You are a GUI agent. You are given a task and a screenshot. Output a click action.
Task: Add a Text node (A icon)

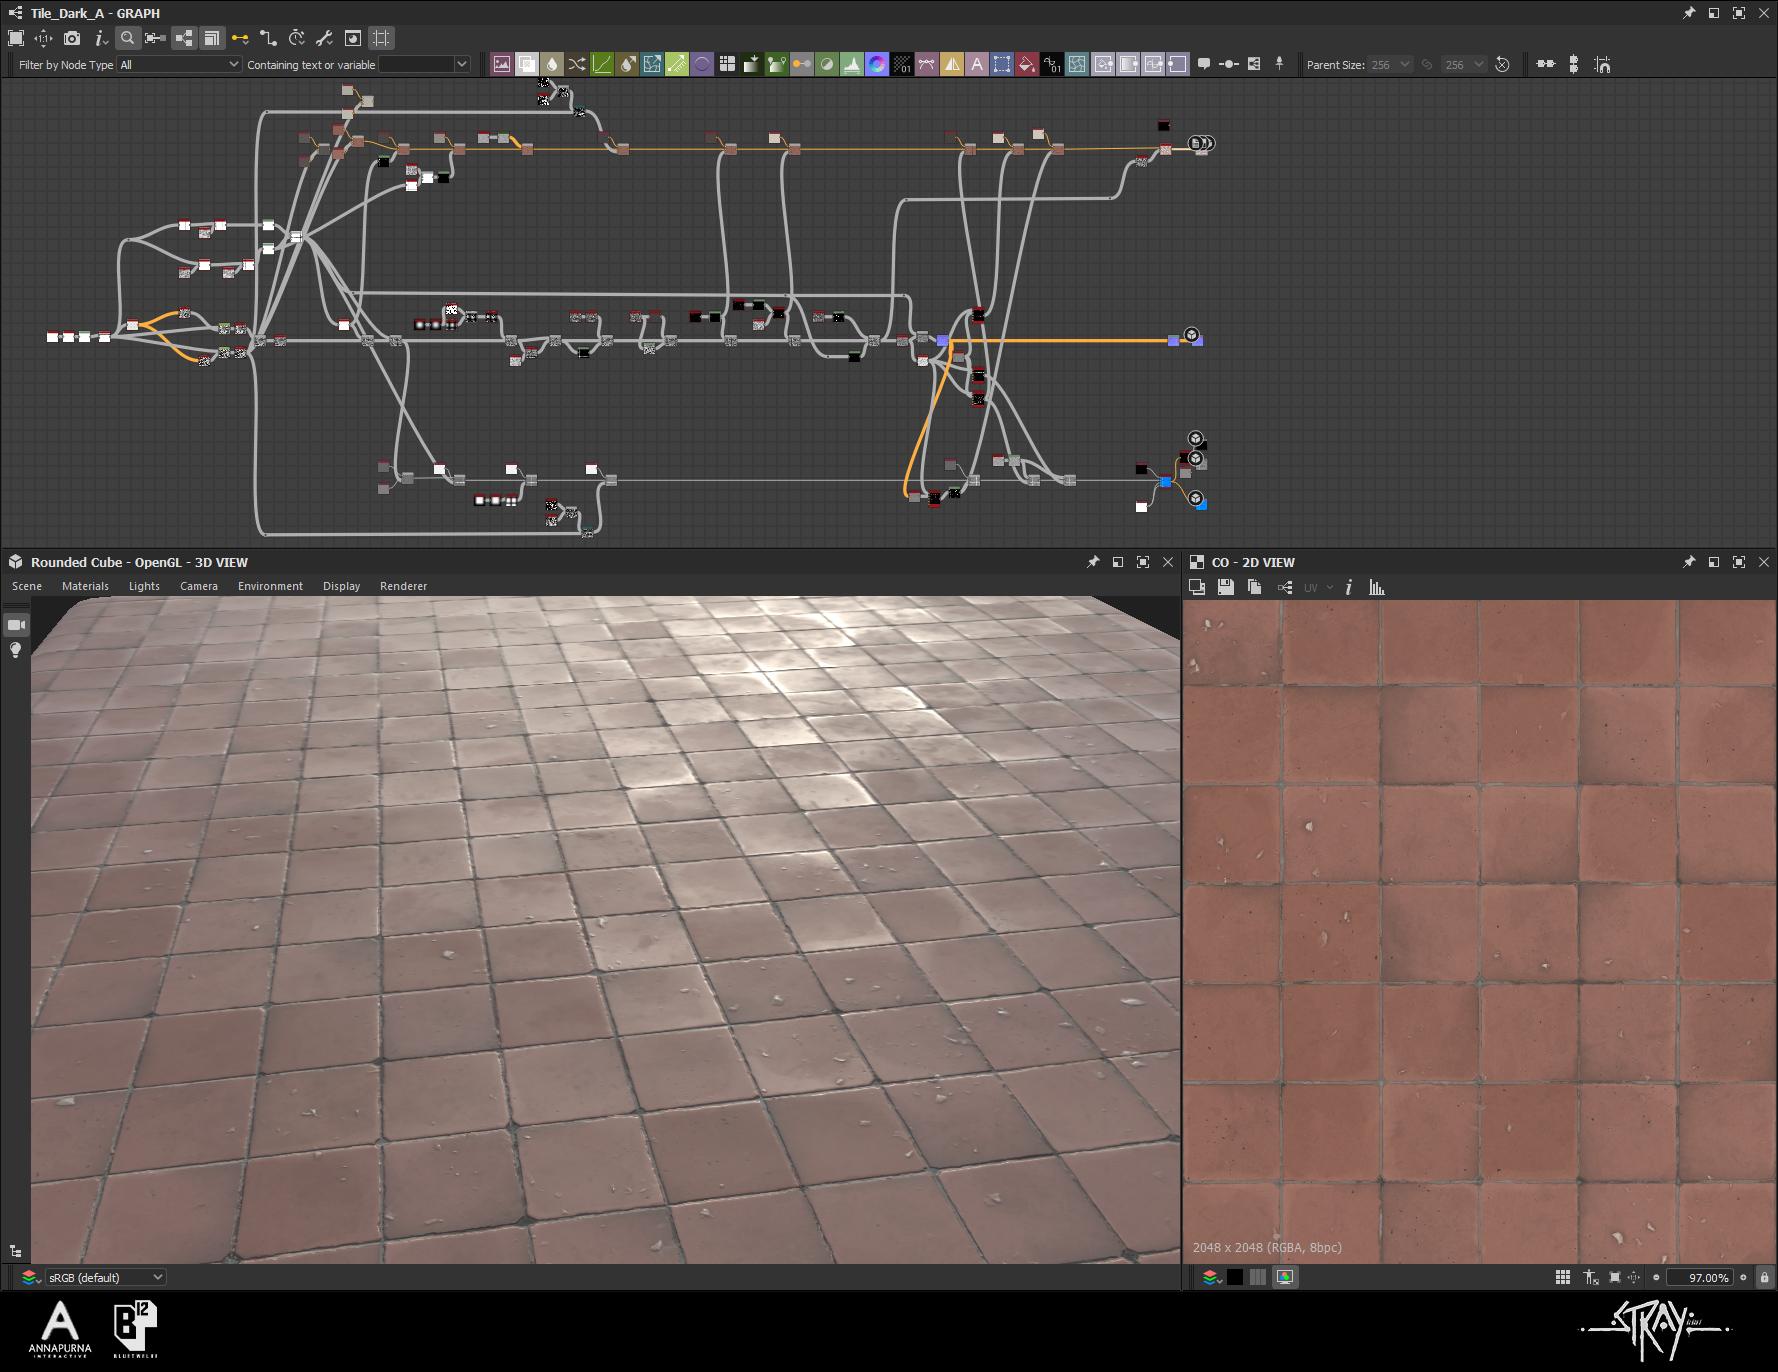point(976,64)
